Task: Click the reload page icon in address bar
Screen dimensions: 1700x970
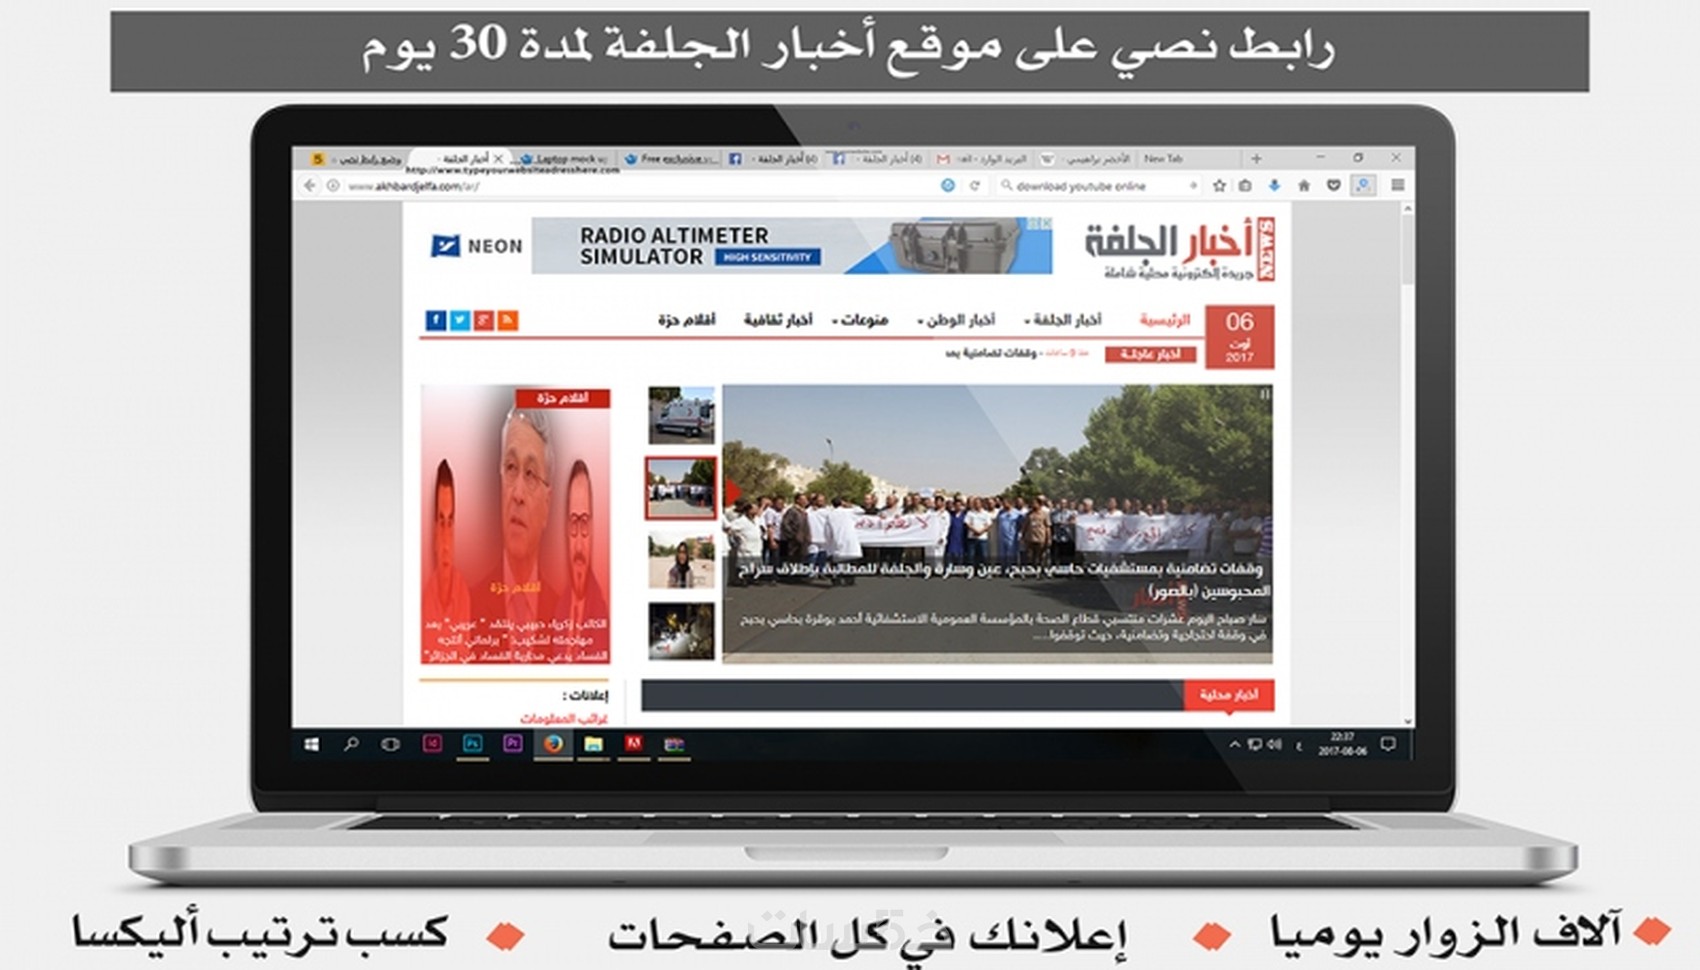Action: [974, 186]
